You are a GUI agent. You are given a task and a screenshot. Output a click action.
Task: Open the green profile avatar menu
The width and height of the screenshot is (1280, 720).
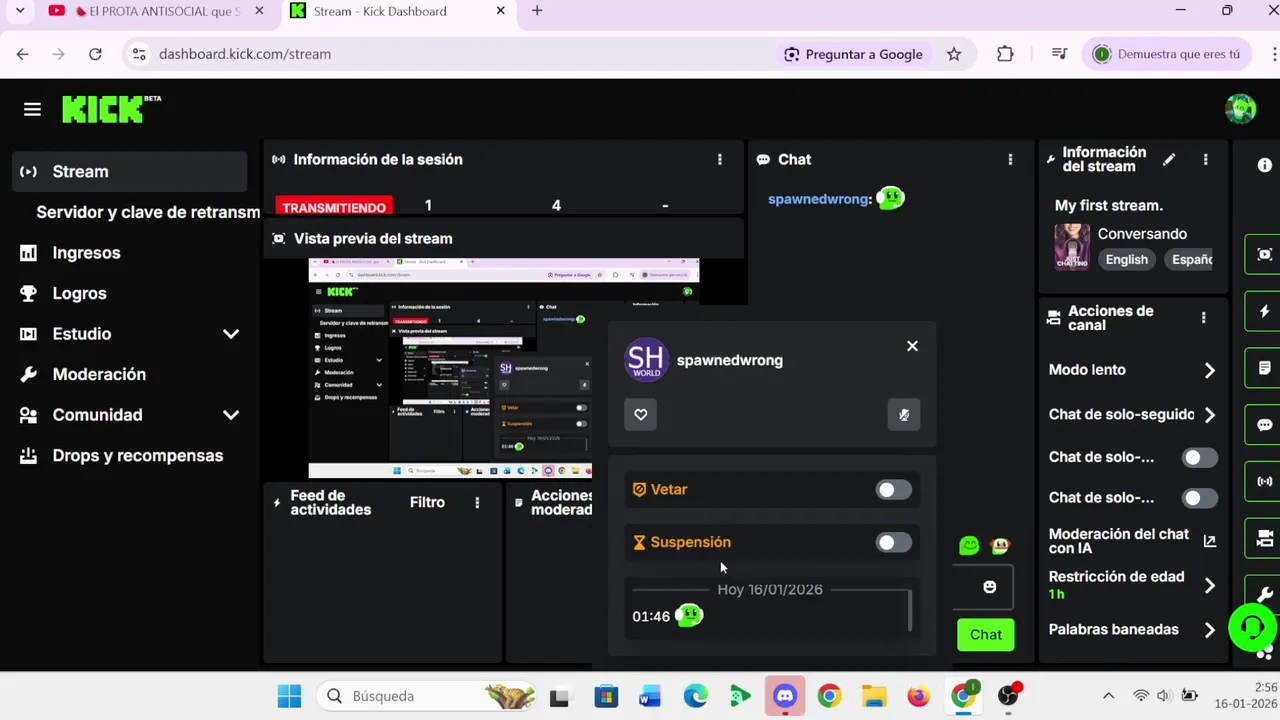tap(1240, 109)
